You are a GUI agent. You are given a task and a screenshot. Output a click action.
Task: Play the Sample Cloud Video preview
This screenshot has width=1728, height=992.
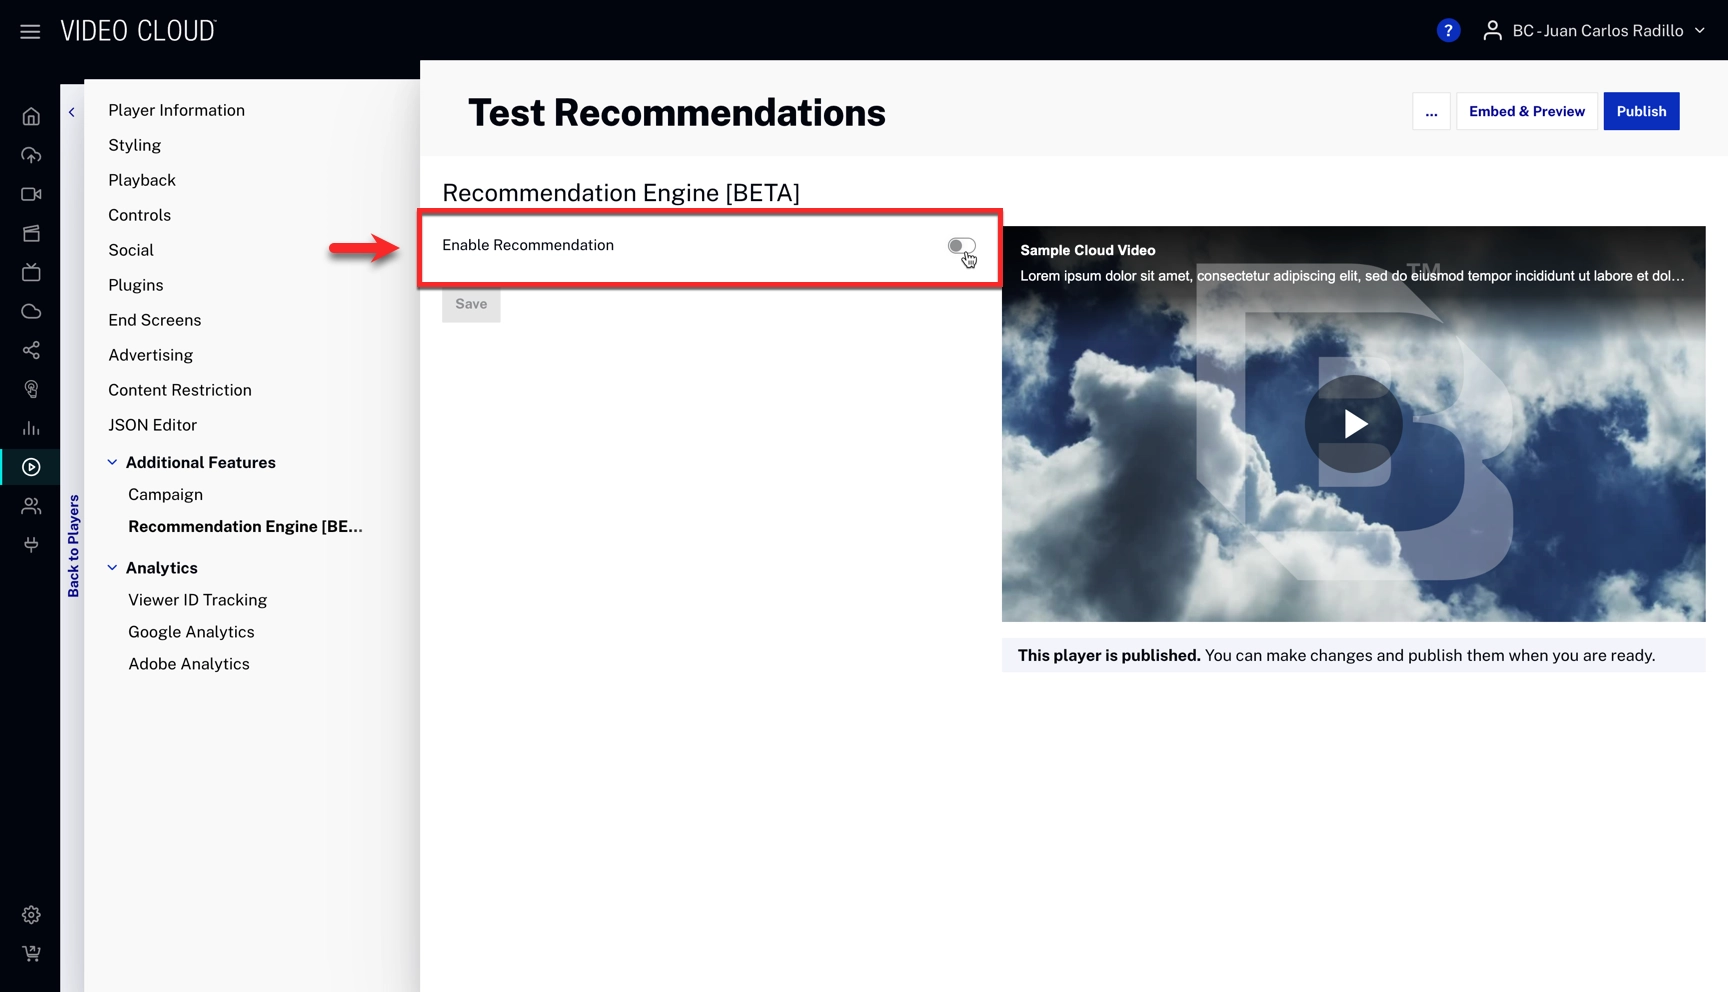pyautogui.click(x=1353, y=424)
